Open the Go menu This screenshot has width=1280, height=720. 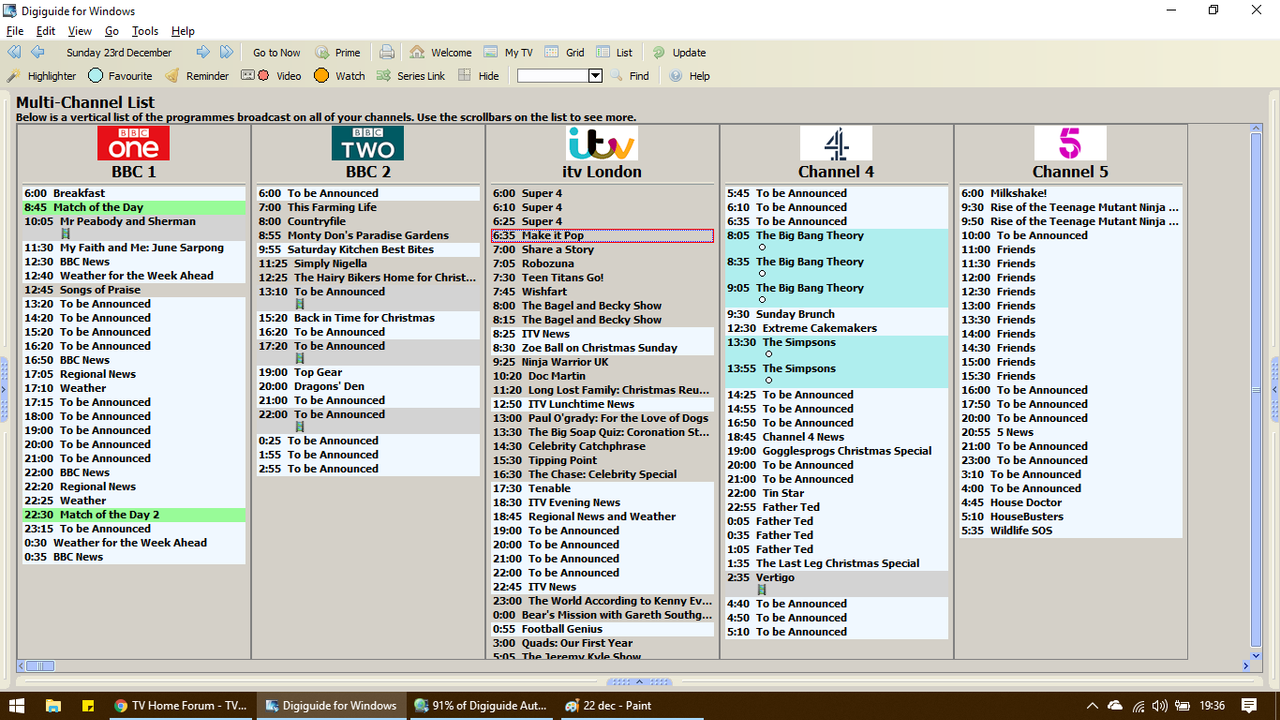pos(112,31)
